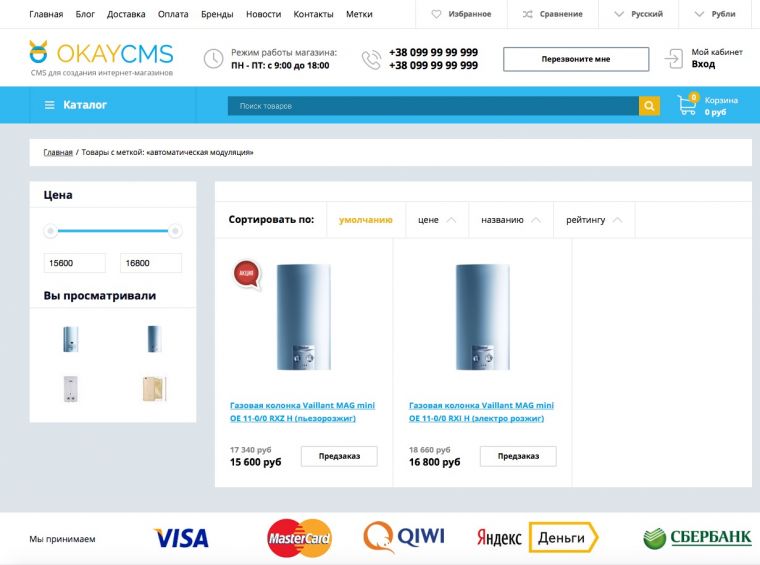
Task: Click the heart icon for Избранное
Action: tap(436, 14)
